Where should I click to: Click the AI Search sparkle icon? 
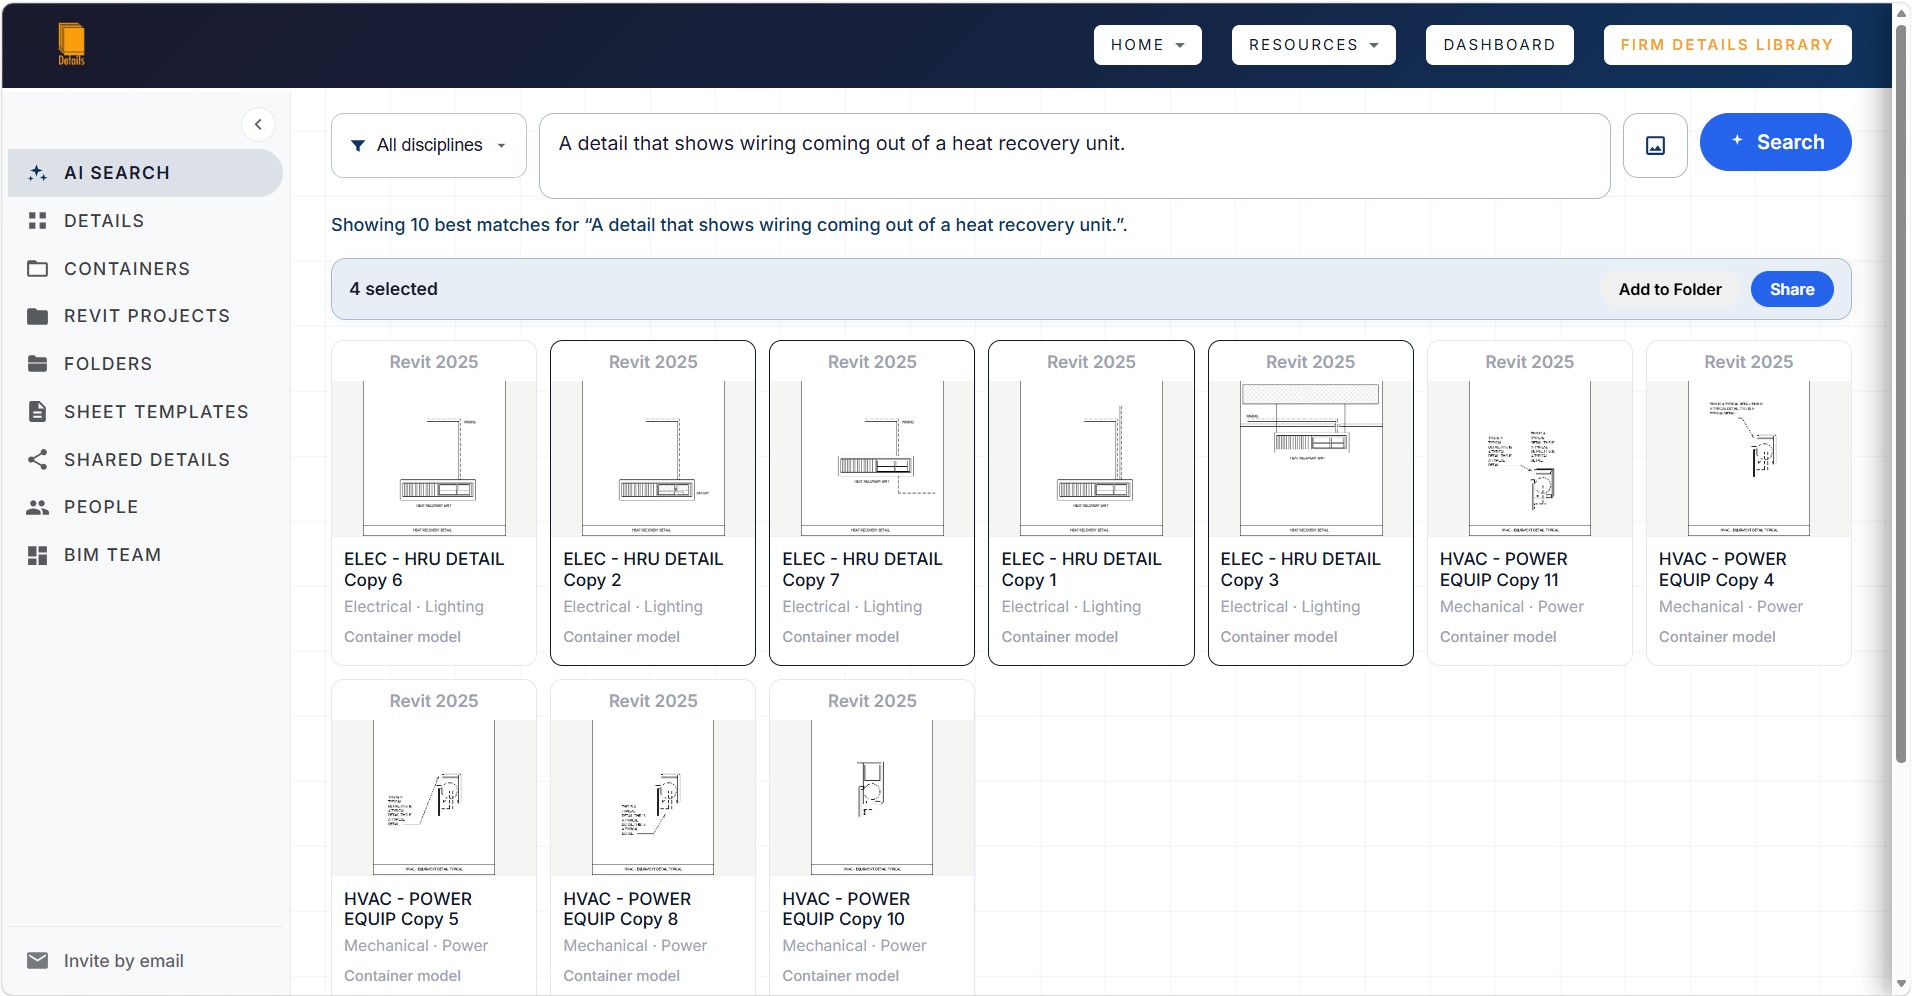(x=38, y=173)
